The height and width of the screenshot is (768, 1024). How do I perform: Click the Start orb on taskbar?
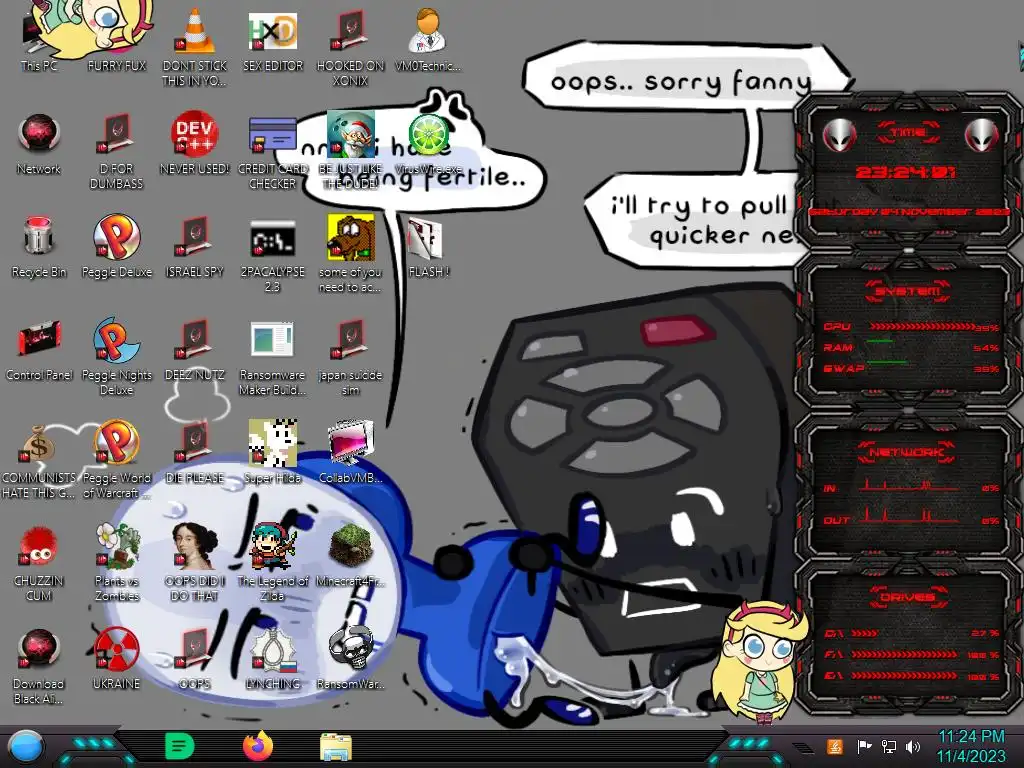(x=26, y=747)
